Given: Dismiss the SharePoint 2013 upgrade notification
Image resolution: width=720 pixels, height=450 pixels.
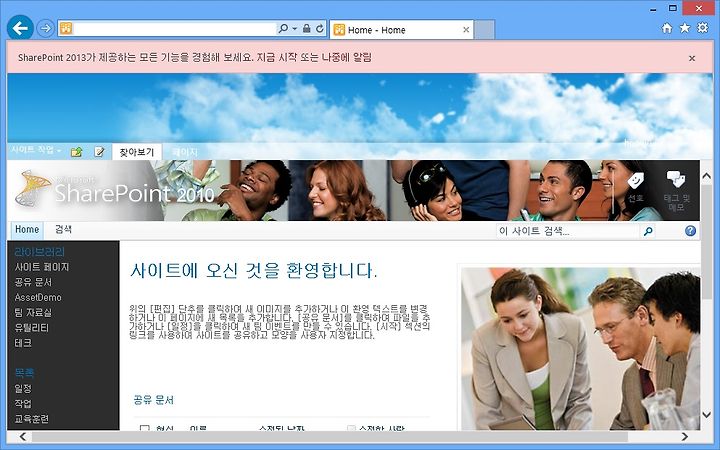Looking at the screenshot, I should click(x=692, y=58).
